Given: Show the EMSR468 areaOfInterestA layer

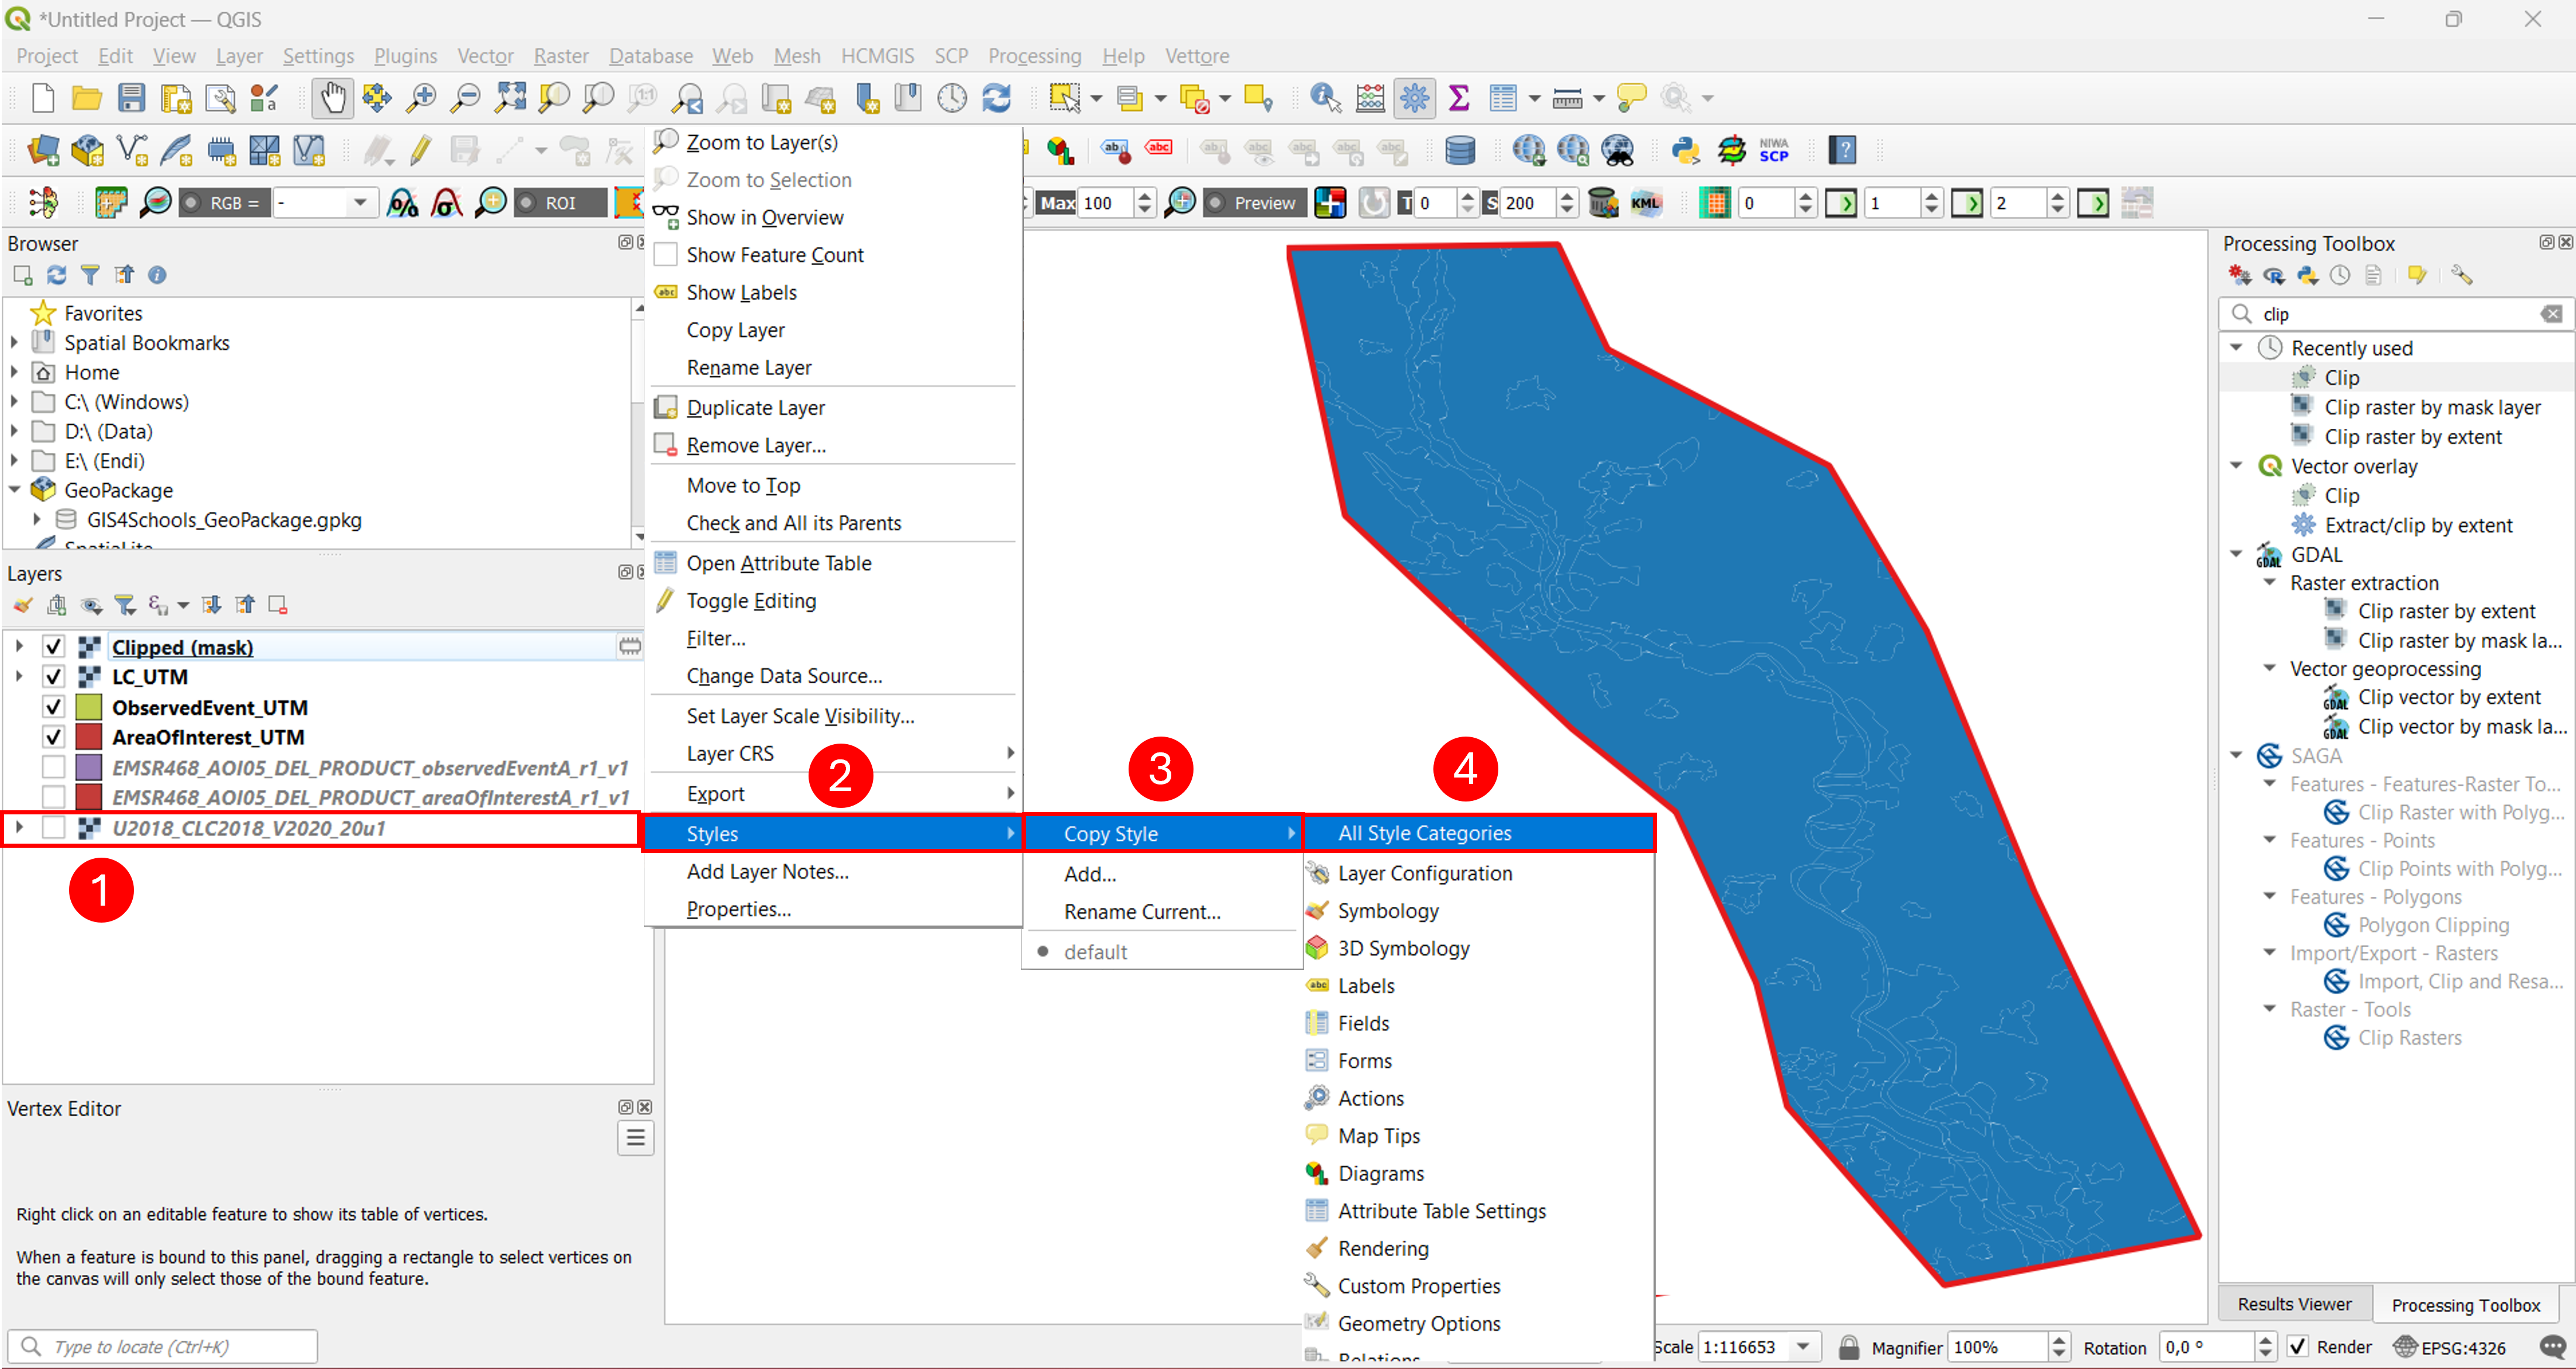Looking at the screenshot, I should [54, 798].
